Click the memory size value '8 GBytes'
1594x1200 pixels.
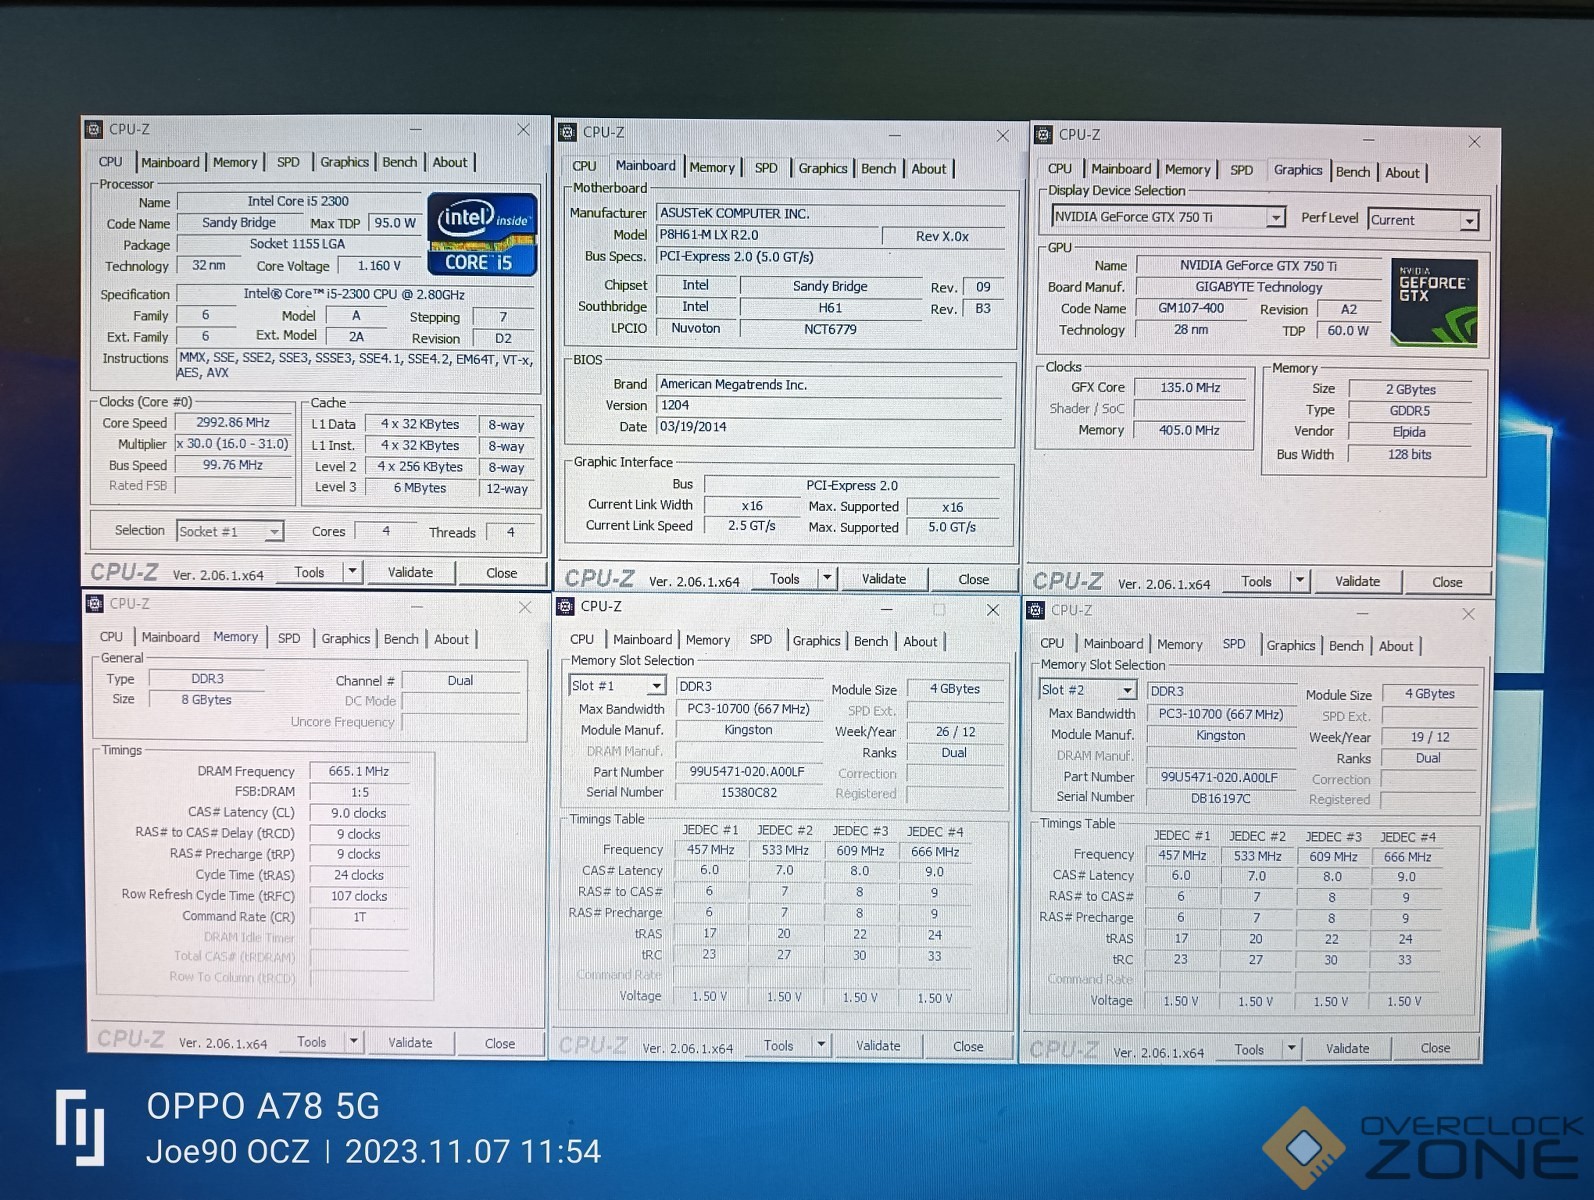(207, 700)
